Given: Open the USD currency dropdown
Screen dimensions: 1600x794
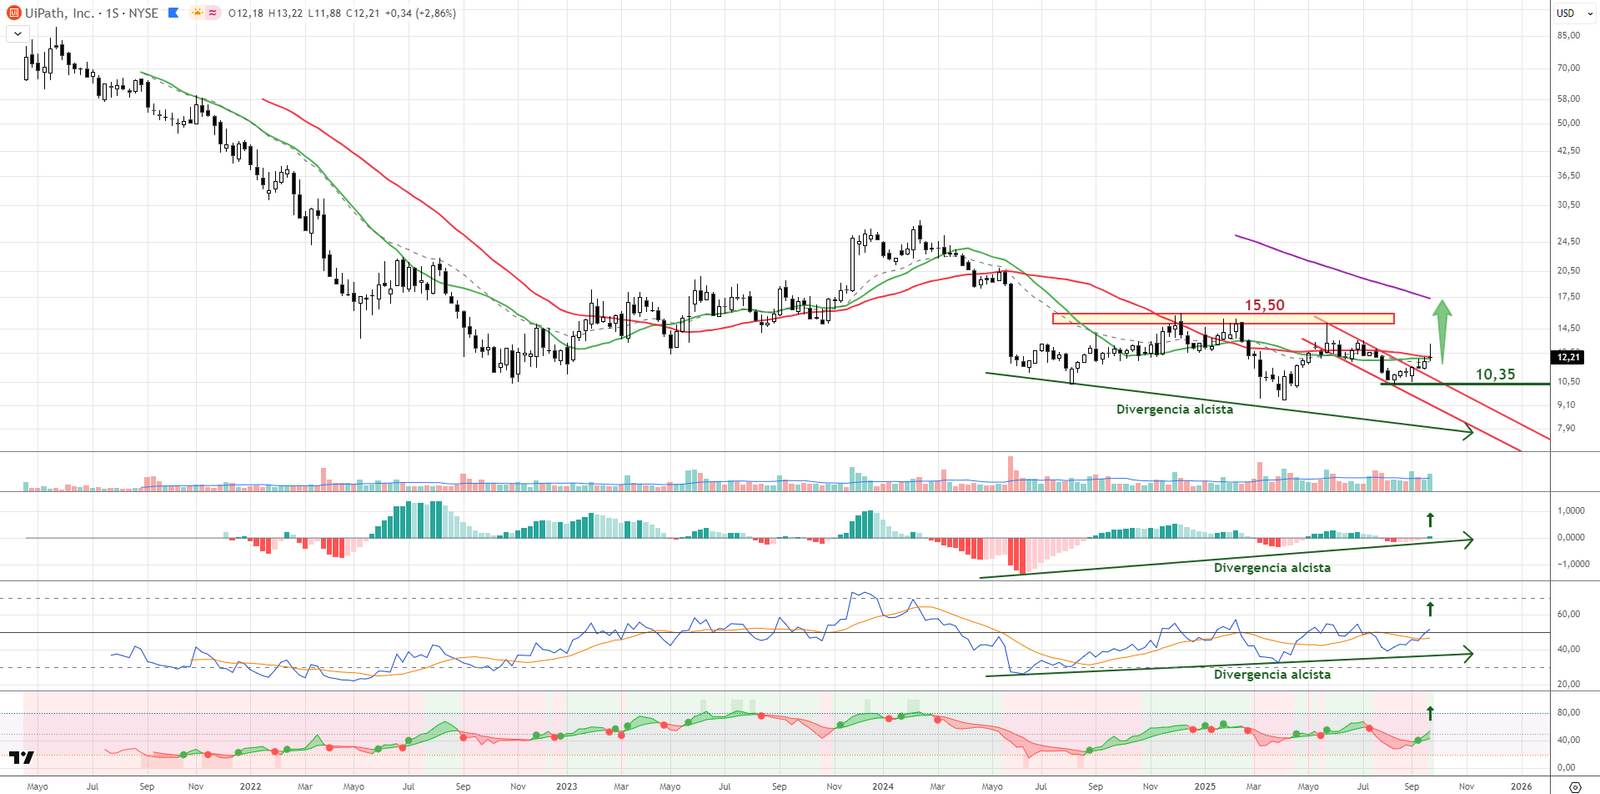Looking at the screenshot, I should point(1574,13).
